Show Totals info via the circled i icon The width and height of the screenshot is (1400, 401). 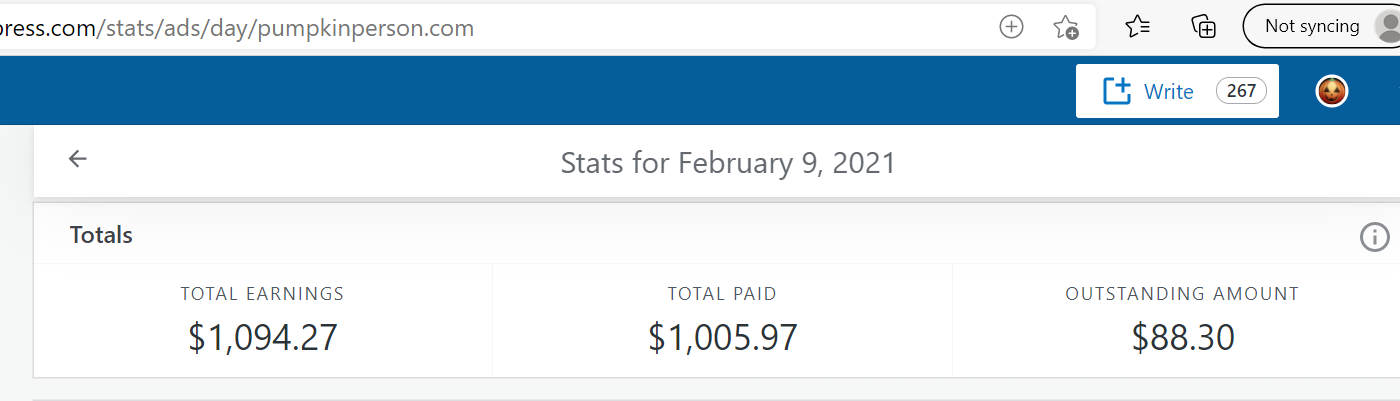coord(1375,237)
